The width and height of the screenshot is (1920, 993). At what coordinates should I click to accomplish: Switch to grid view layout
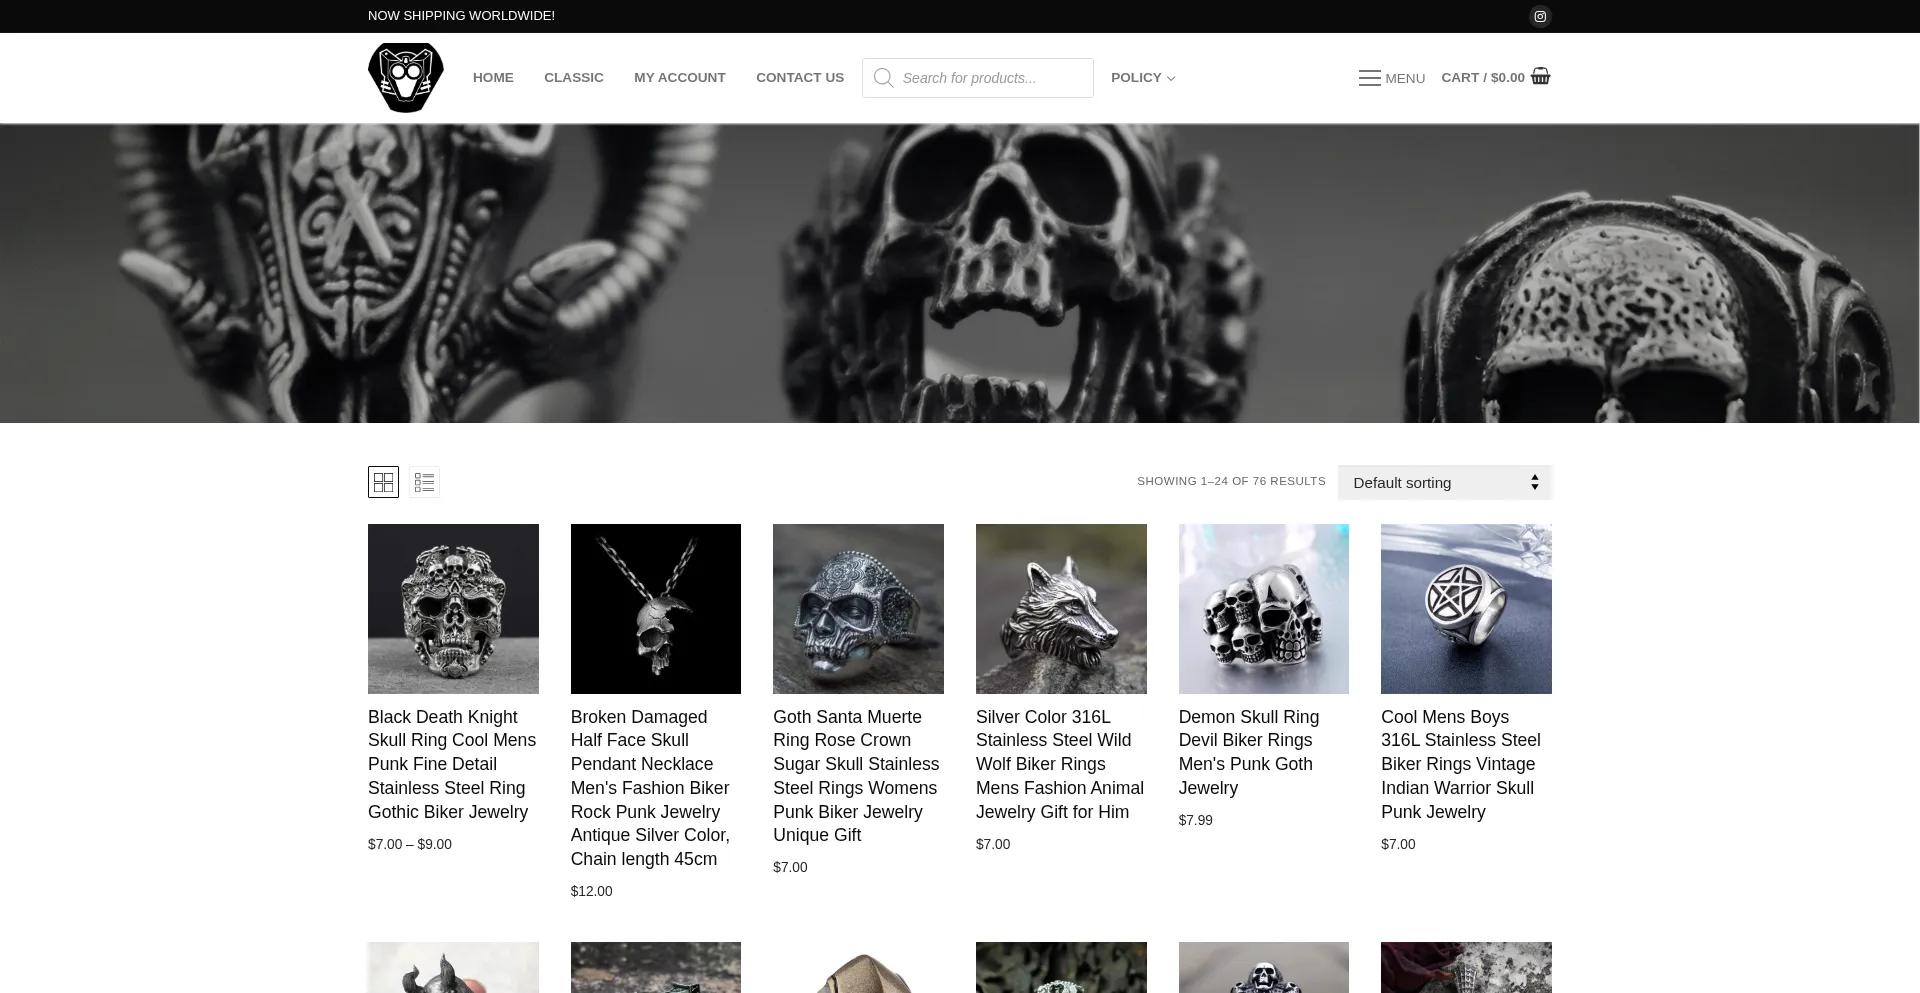point(383,482)
